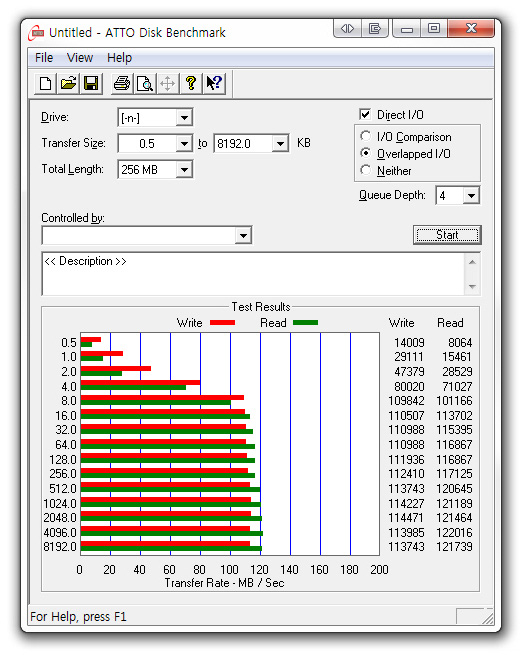
Task: Save benchmark results with floppy icon
Action: (x=91, y=83)
